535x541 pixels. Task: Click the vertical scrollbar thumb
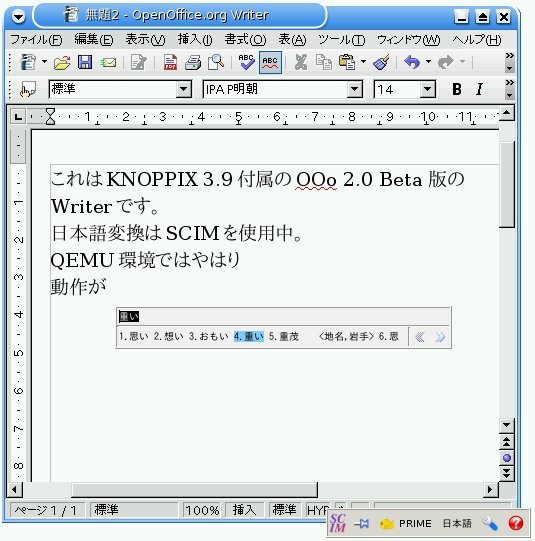506,184
